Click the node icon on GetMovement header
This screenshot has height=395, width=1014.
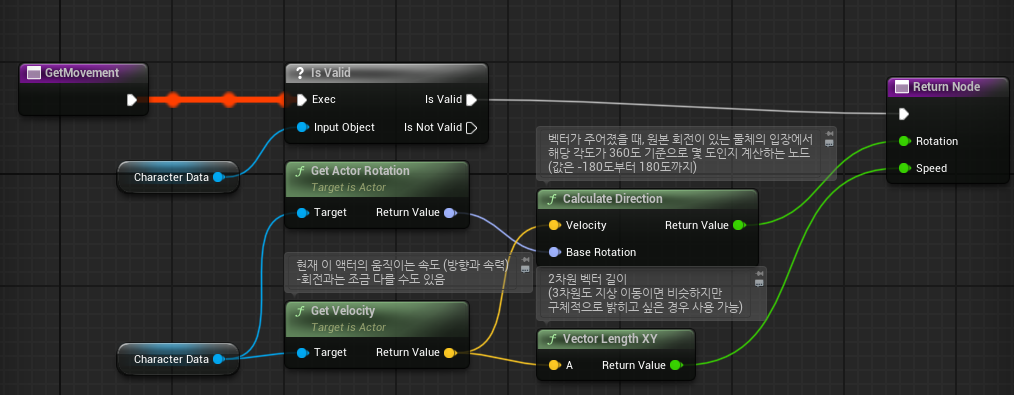(x=34, y=73)
